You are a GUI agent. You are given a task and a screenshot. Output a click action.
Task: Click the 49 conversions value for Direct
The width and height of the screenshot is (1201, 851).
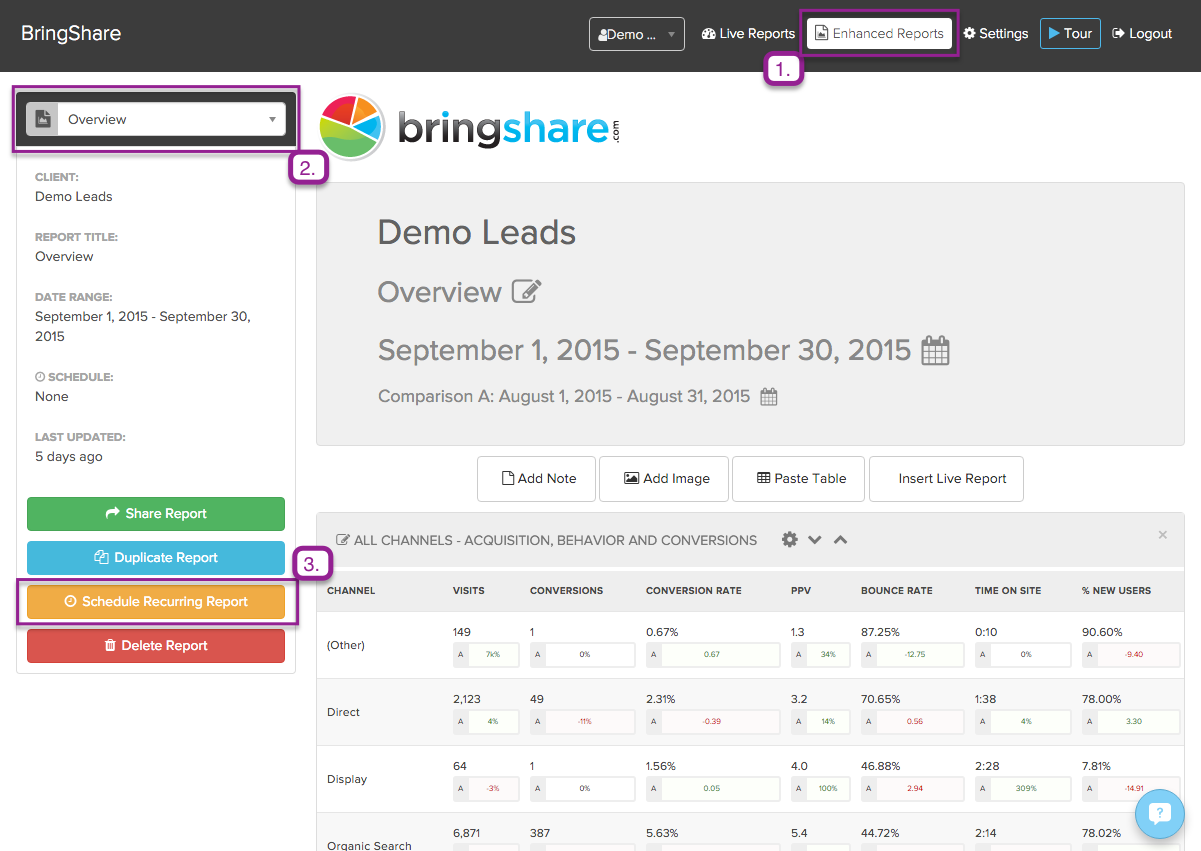point(537,699)
